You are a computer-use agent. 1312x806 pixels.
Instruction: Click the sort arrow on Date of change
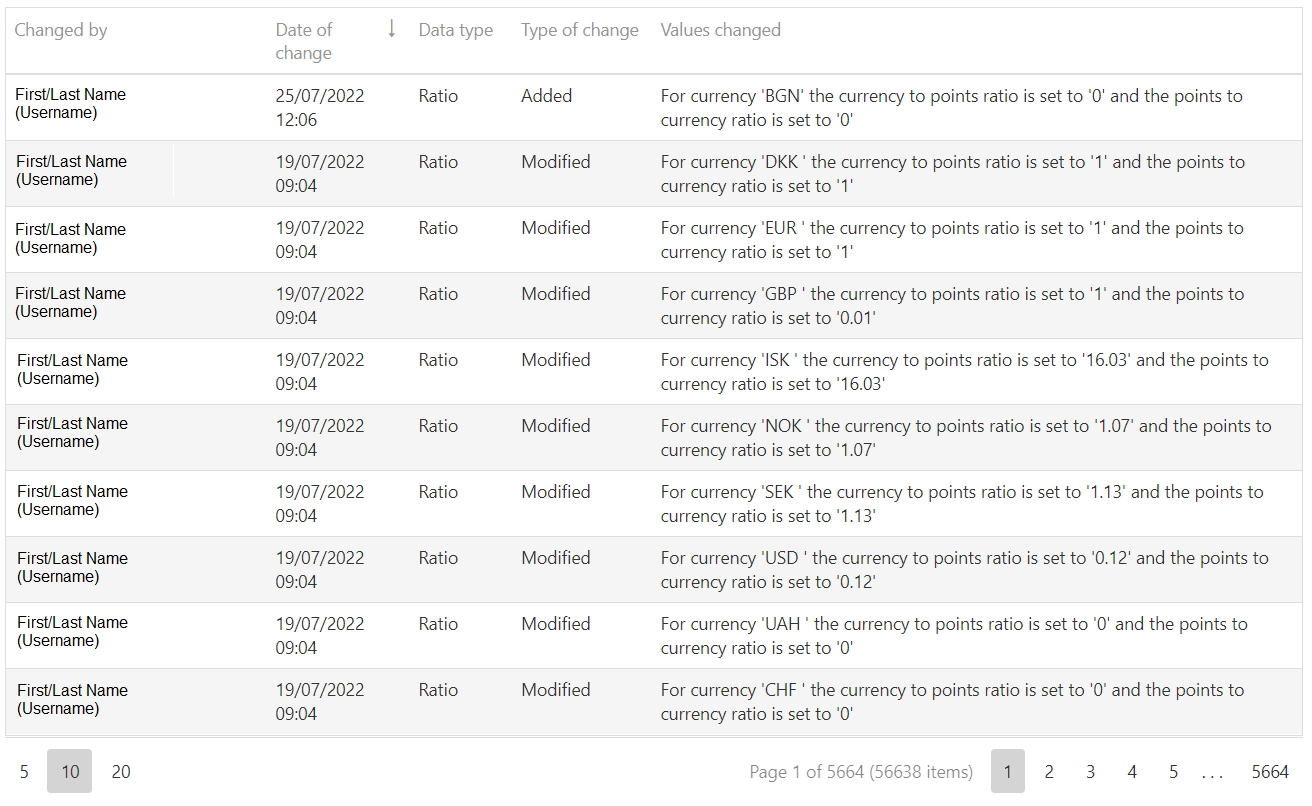click(x=391, y=29)
